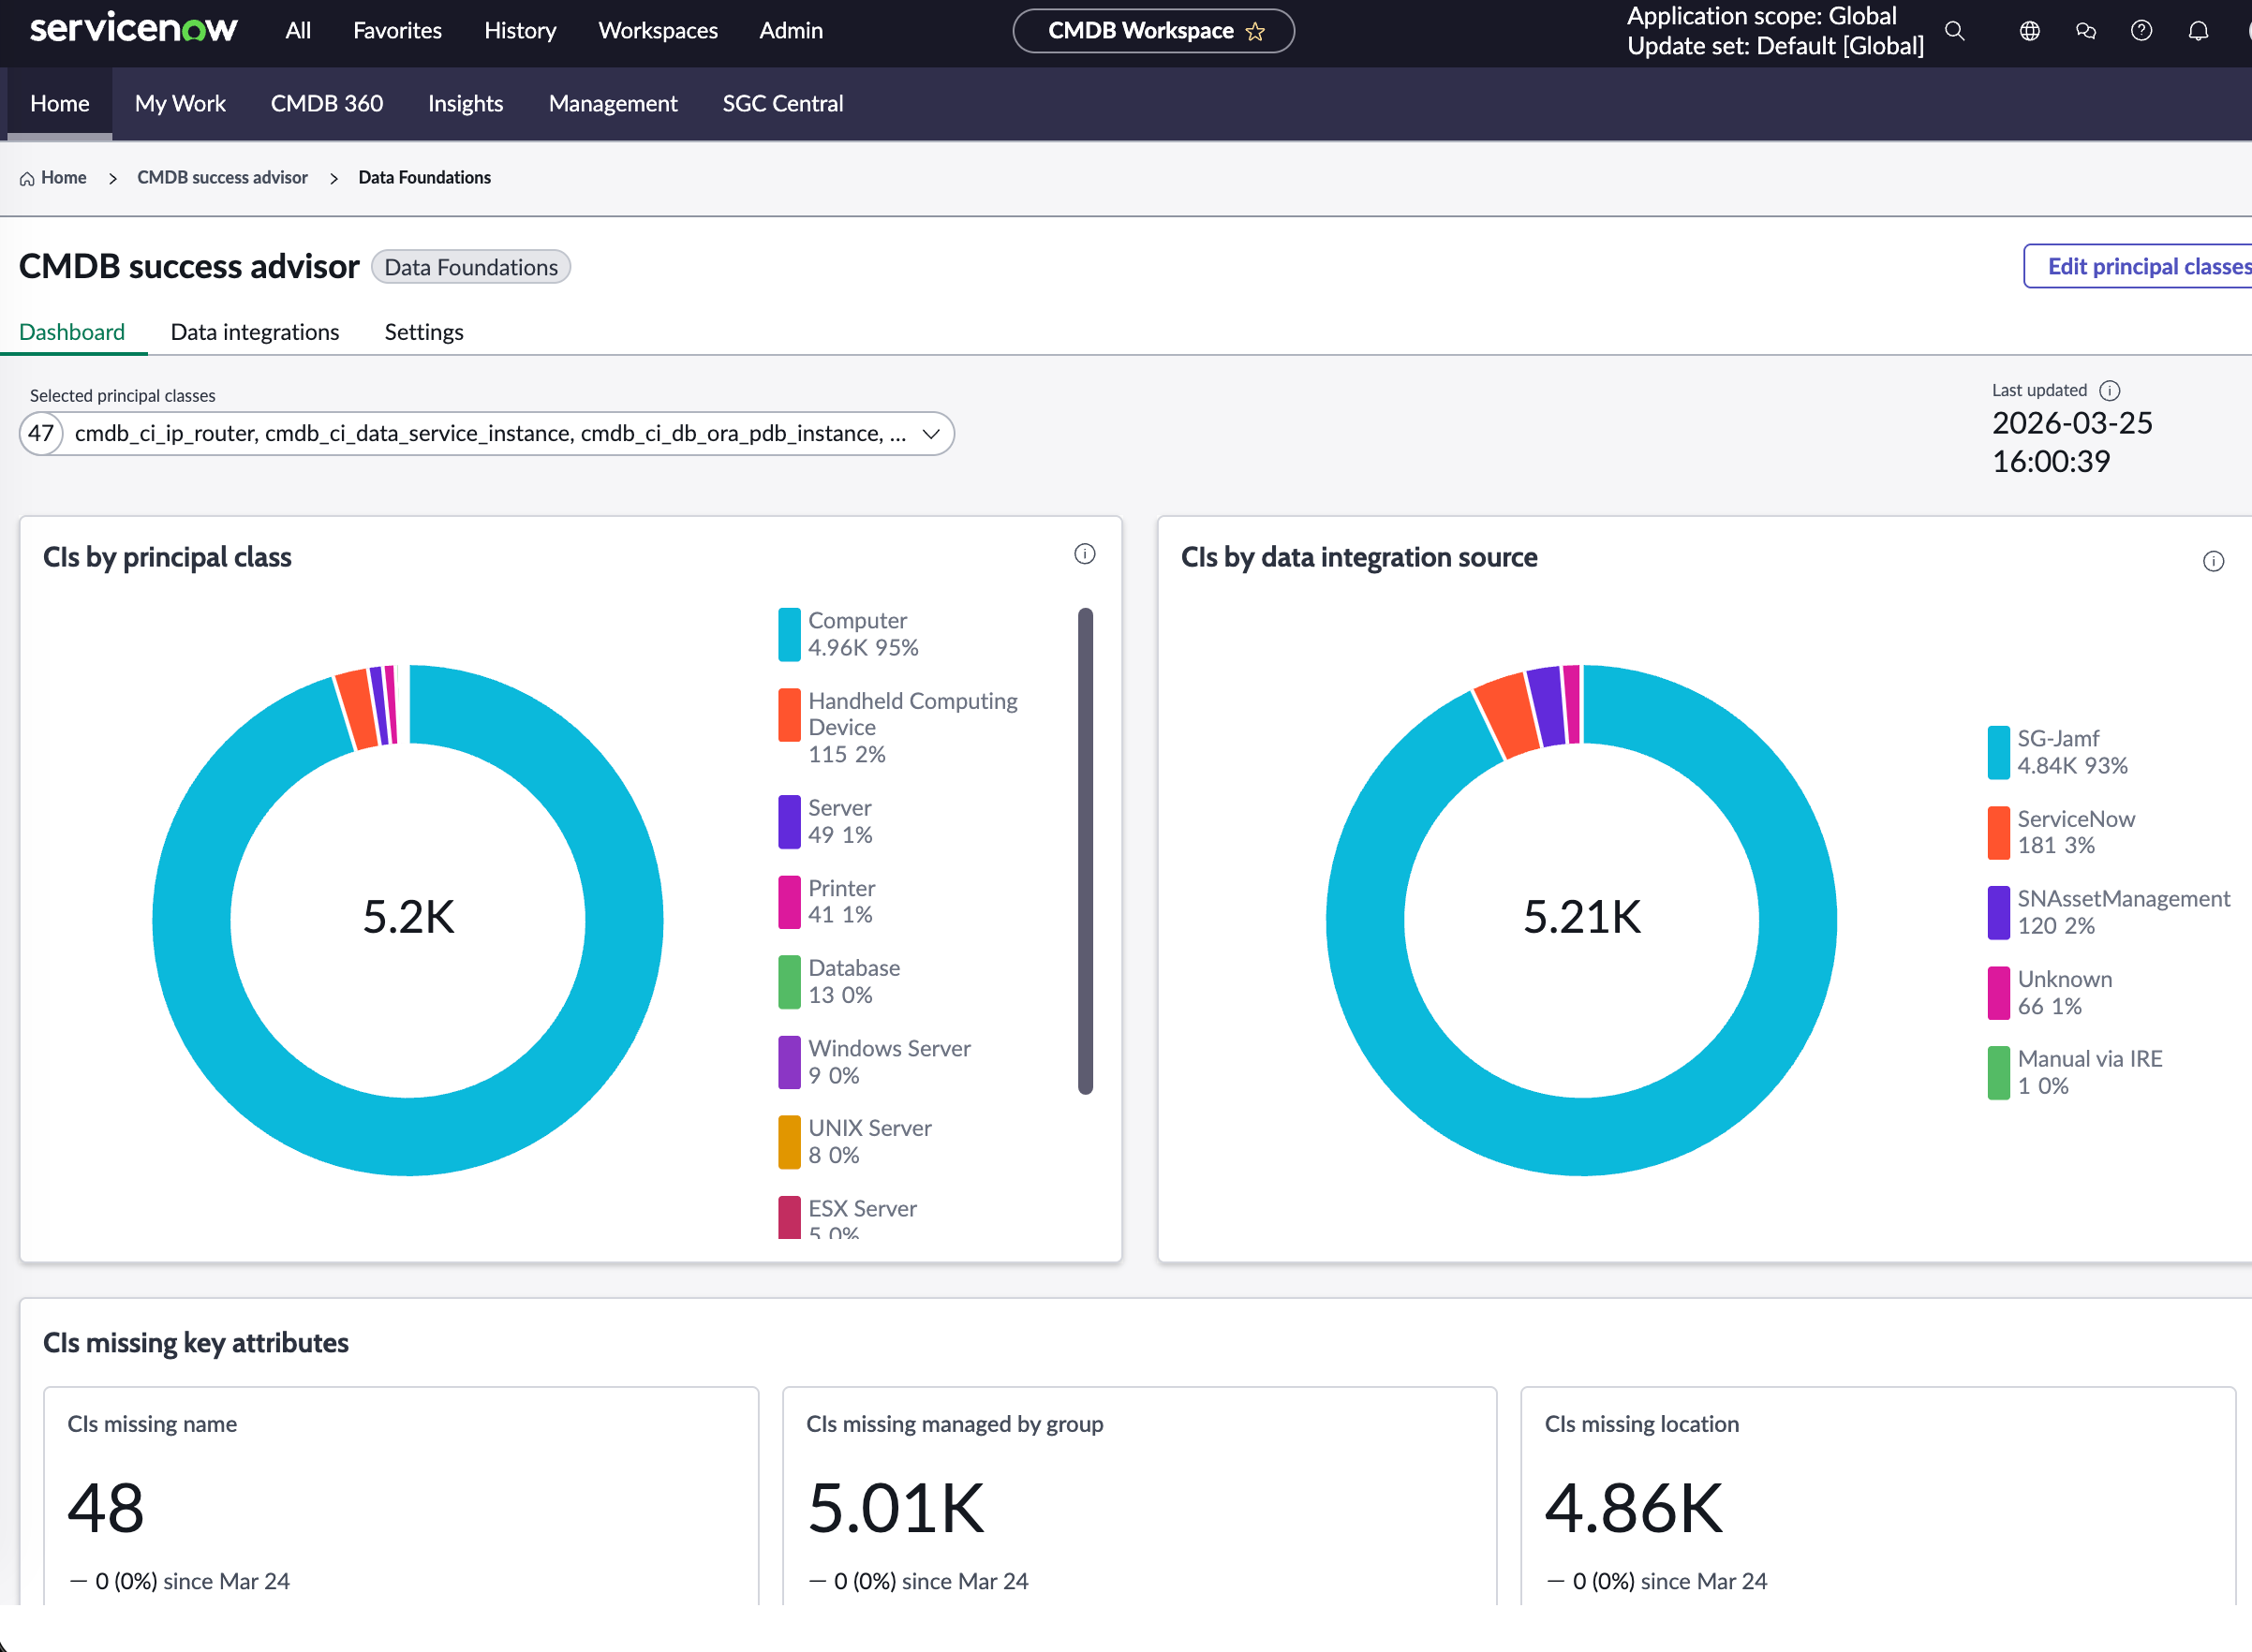The height and width of the screenshot is (1652, 2252).
Task: Select the Home workspace tab
Action: point(60,103)
